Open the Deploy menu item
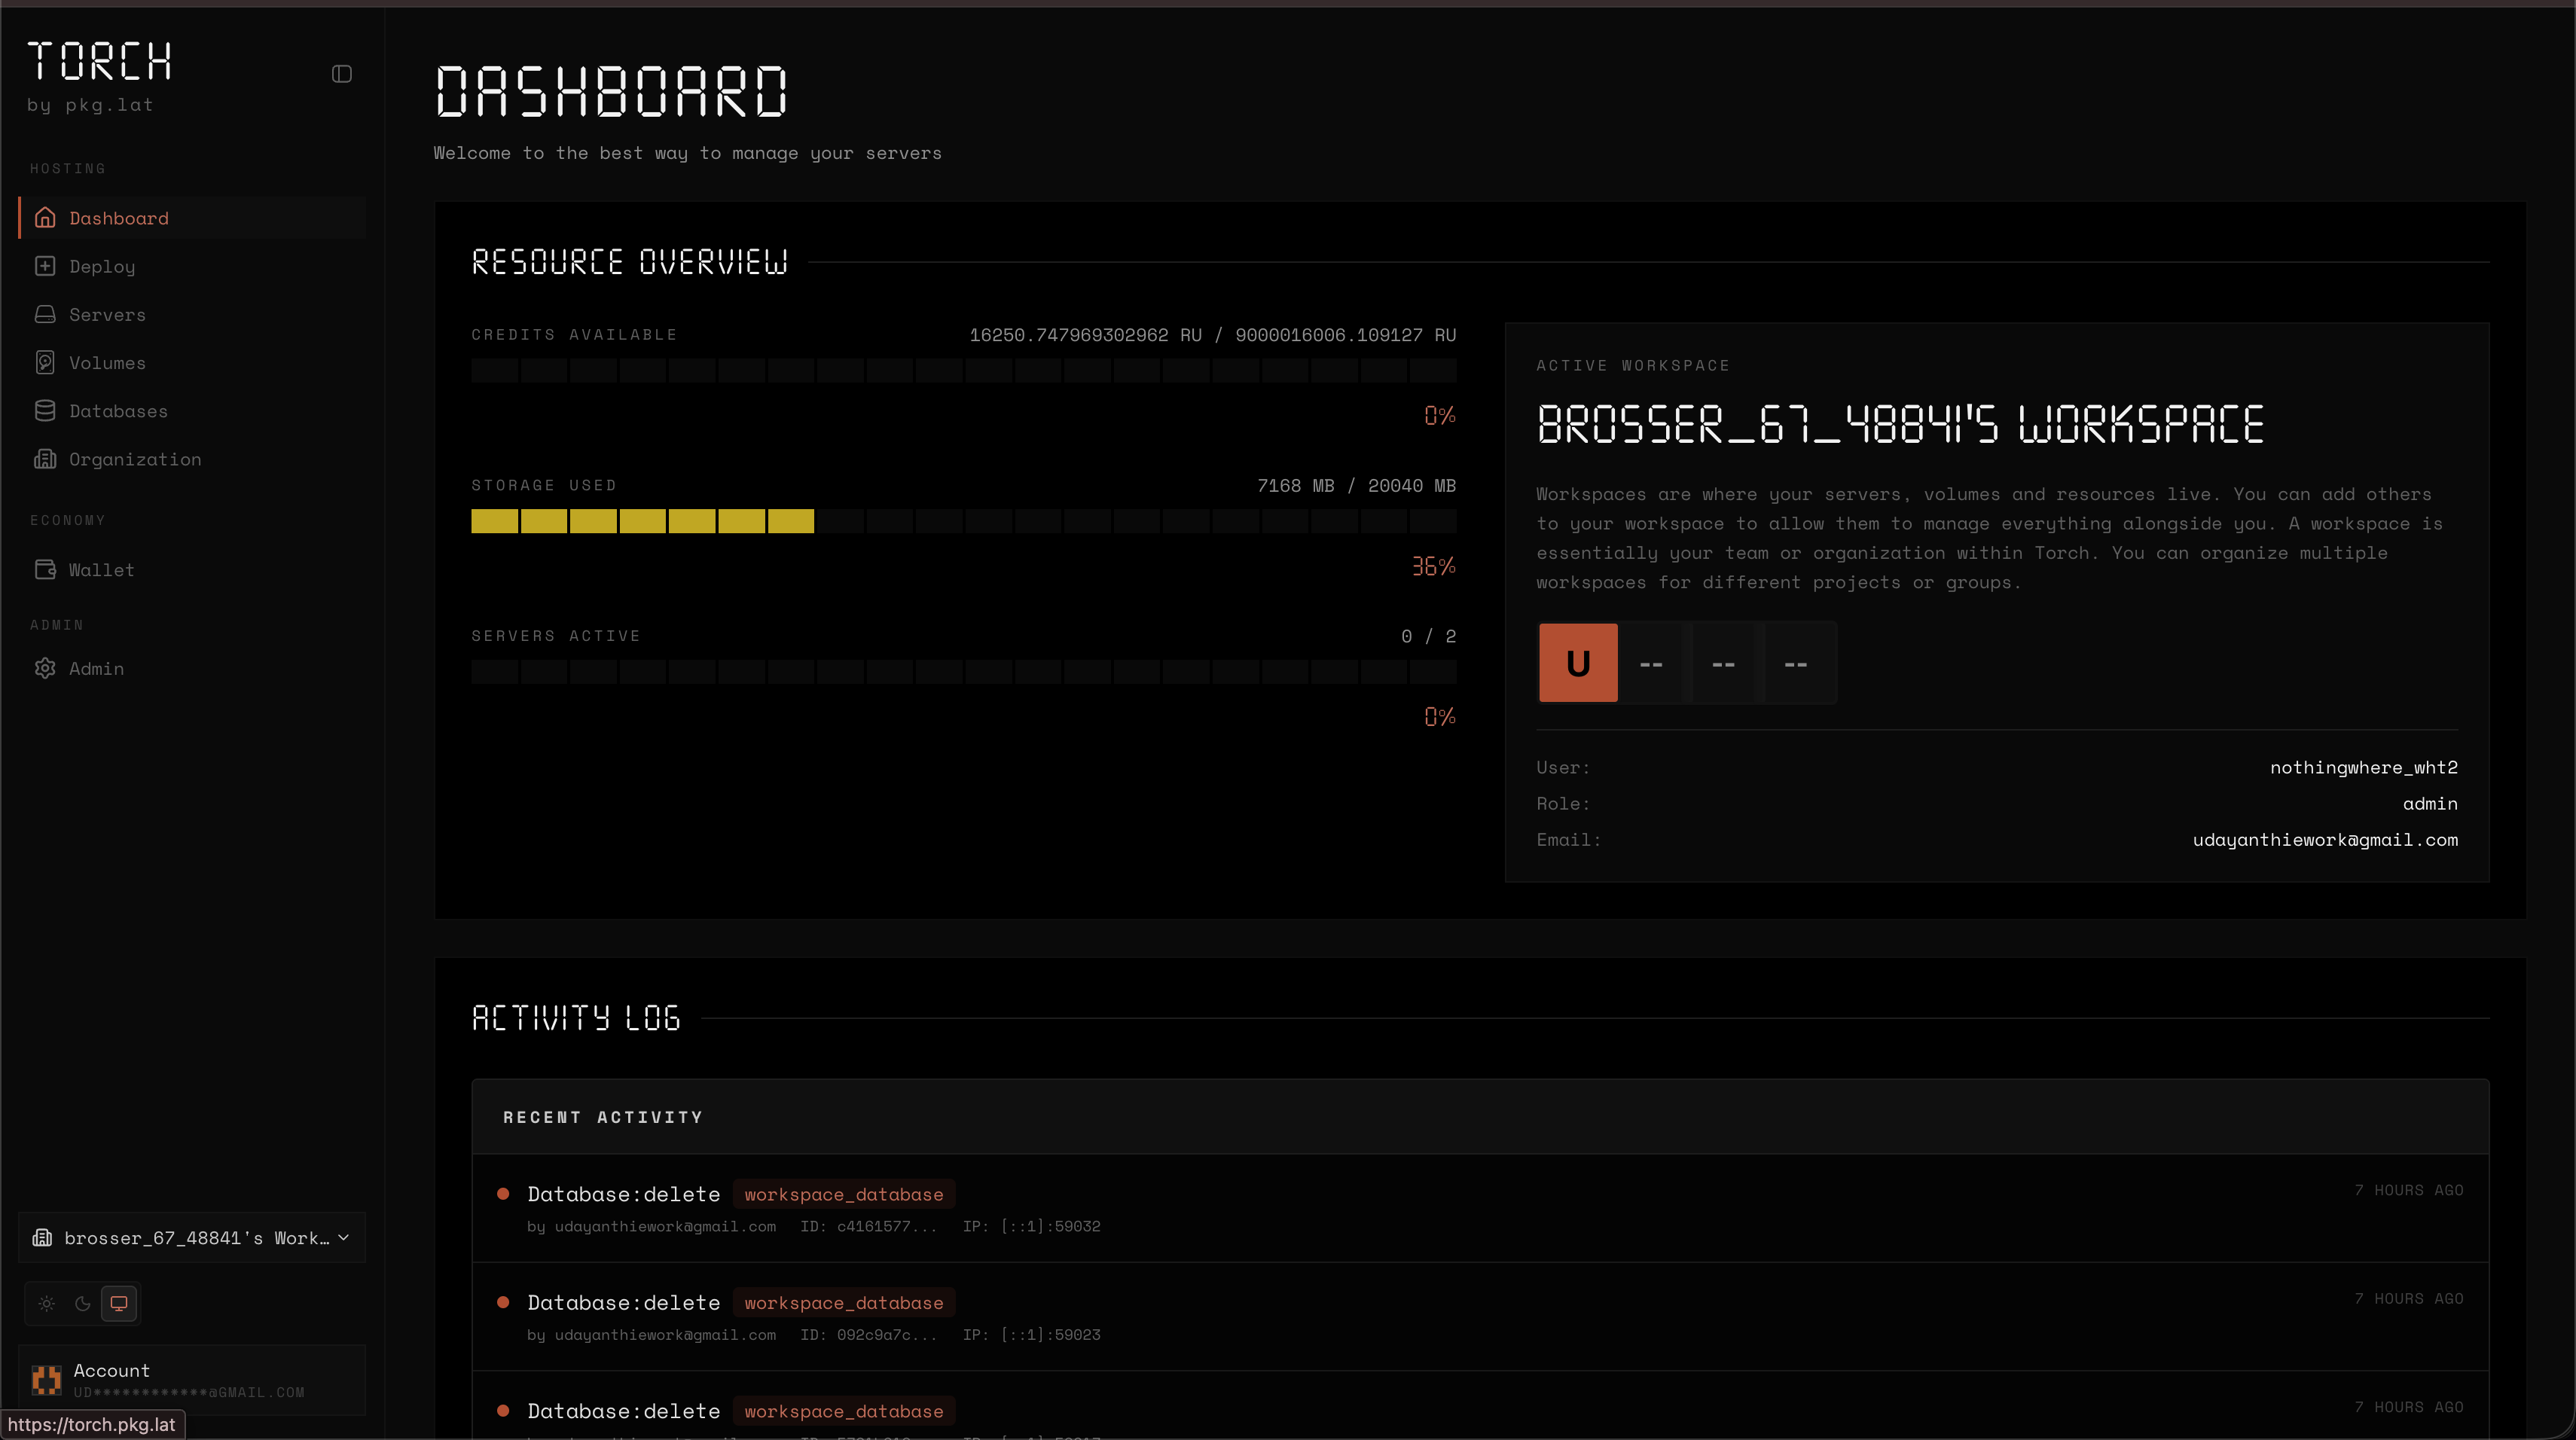This screenshot has width=2576, height=1440. click(x=192, y=266)
